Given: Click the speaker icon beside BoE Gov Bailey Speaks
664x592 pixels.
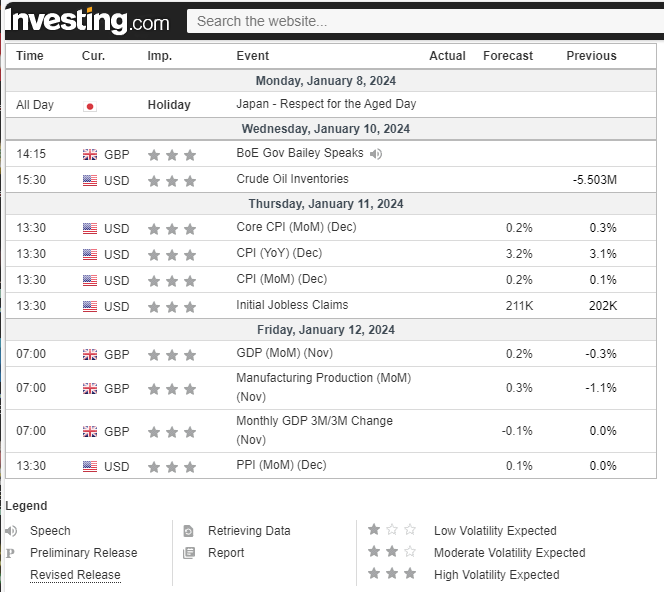Looking at the screenshot, I should (375, 154).
